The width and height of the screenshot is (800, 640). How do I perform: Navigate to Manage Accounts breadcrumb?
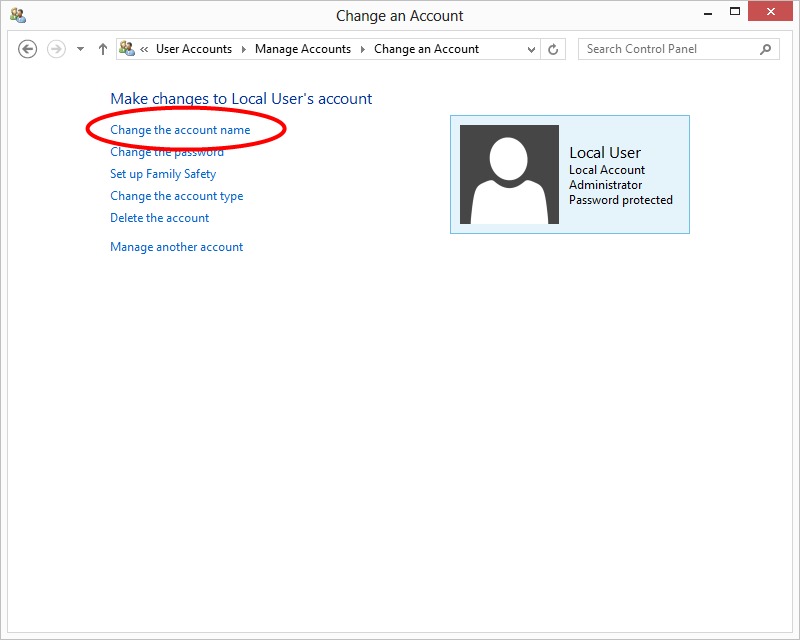tap(303, 49)
